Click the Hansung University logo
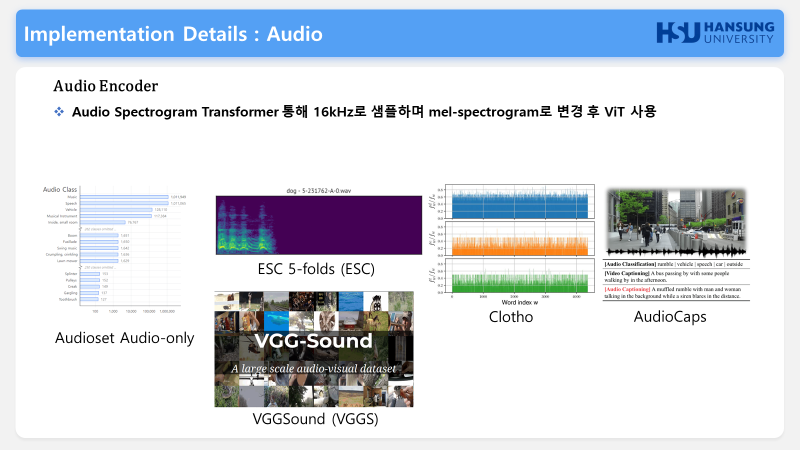Viewport: 800px width, 450px height. coord(715,33)
